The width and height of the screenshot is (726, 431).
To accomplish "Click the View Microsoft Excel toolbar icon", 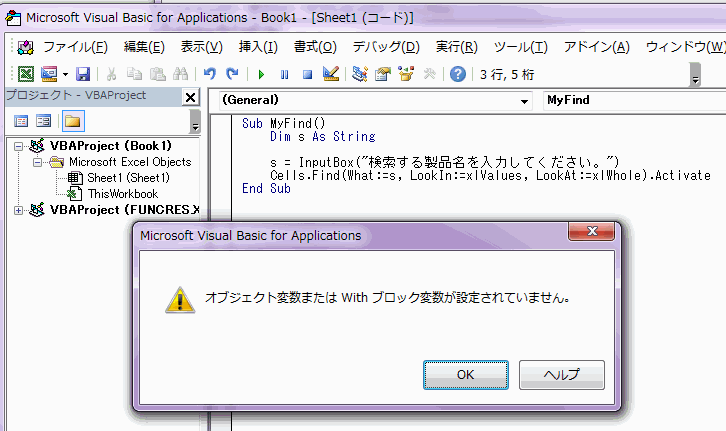I will 26,74.
